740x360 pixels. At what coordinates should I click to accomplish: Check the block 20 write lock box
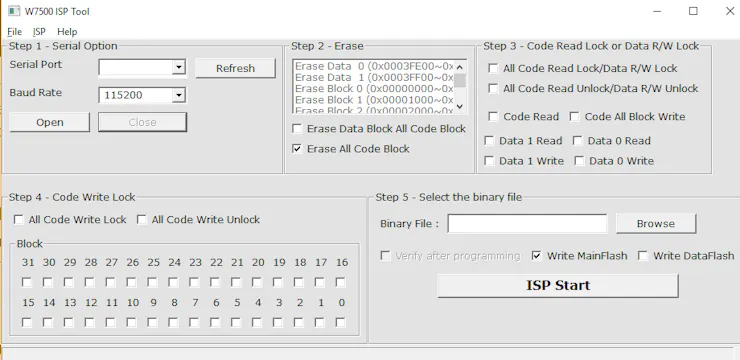257,282
